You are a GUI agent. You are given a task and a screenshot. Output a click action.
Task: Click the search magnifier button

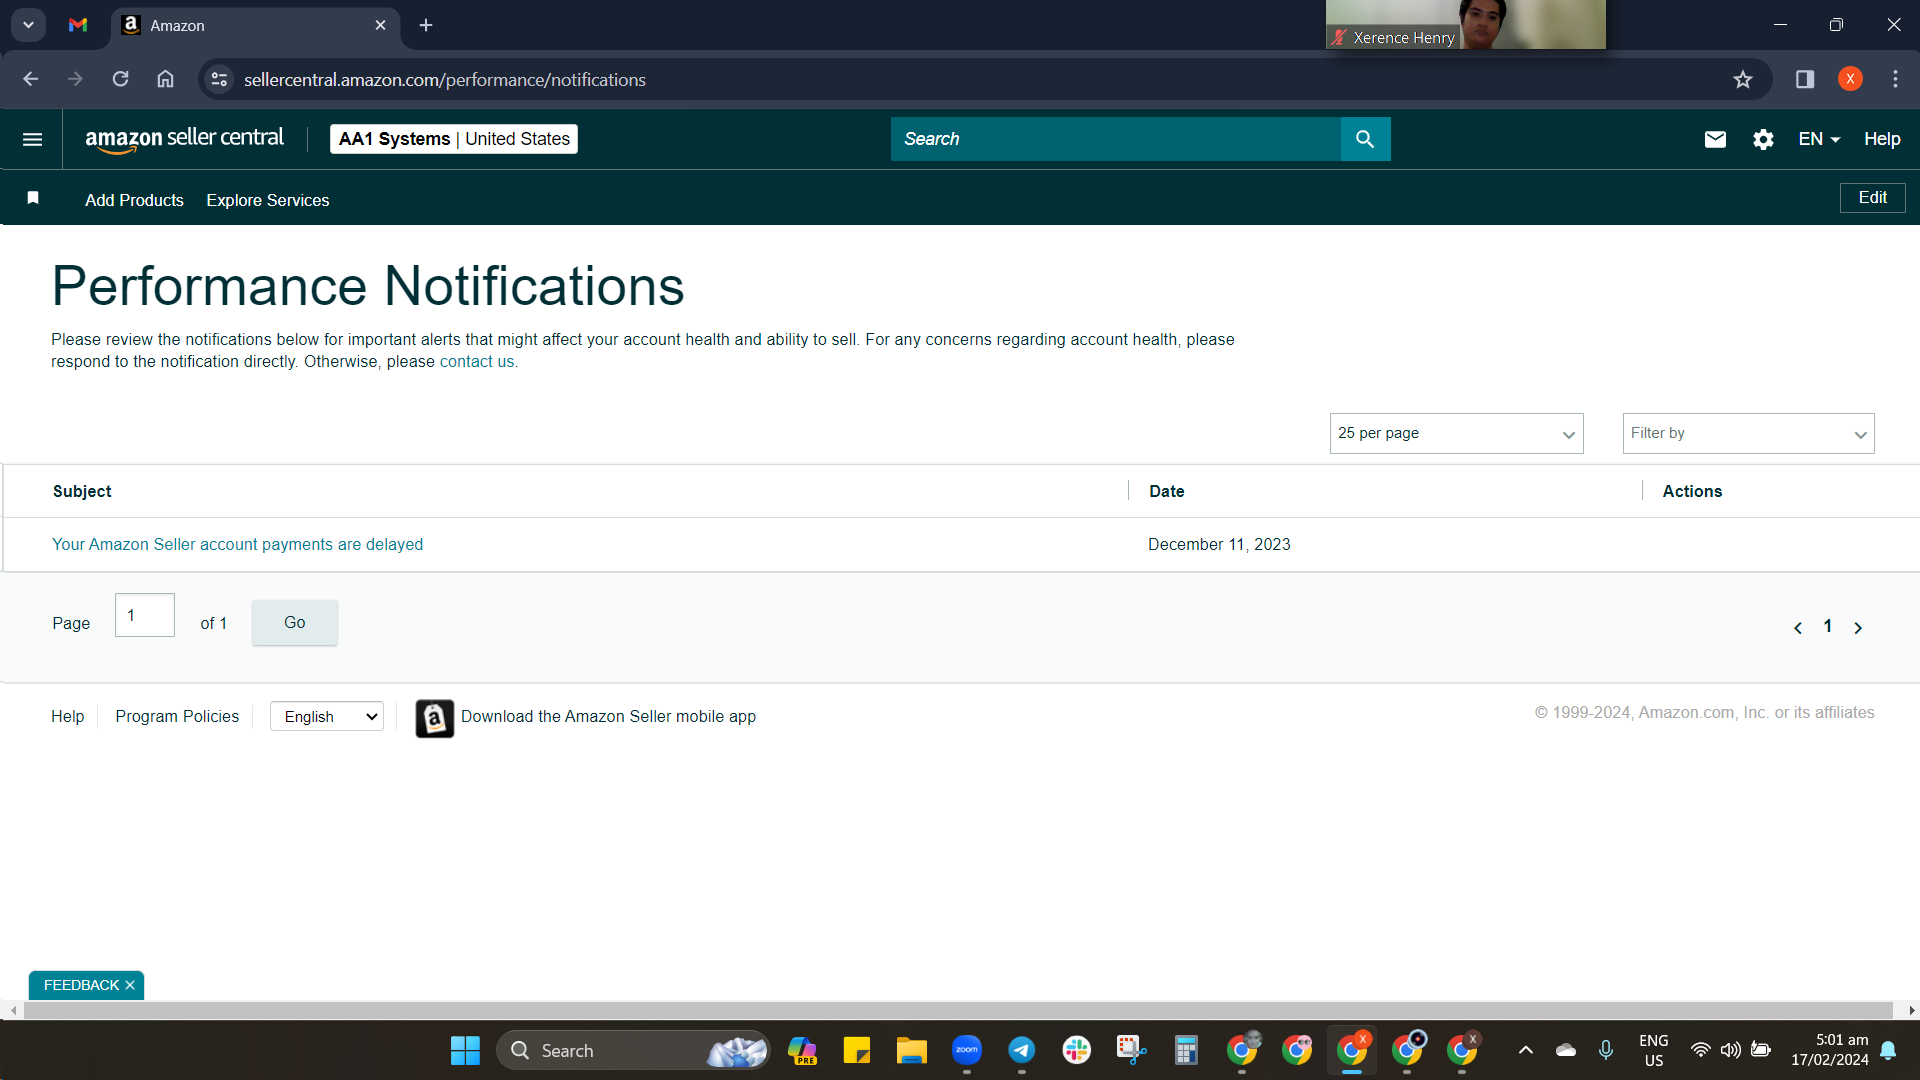pos(1365,139)
